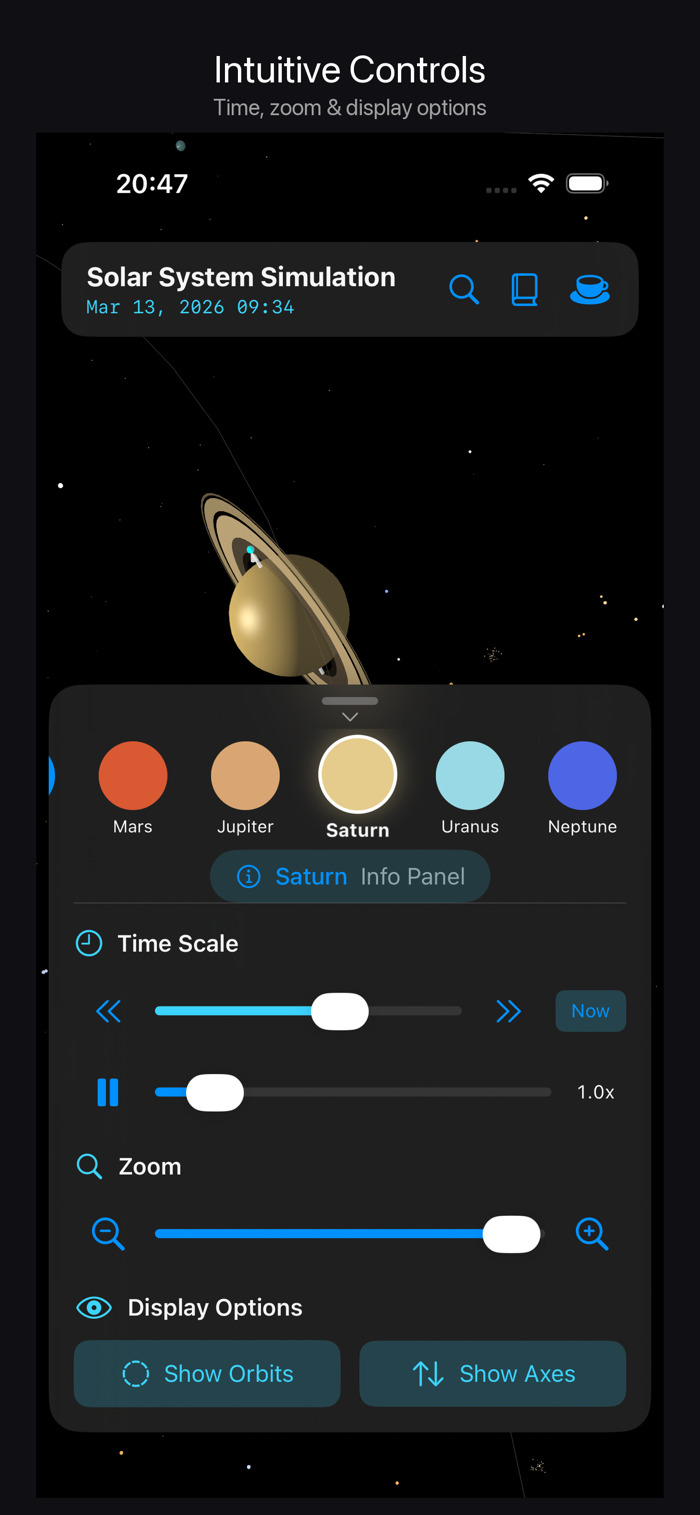Pause the simulation playback
The height and width of the screenshot is (1515, 700).
[108, 1092]
